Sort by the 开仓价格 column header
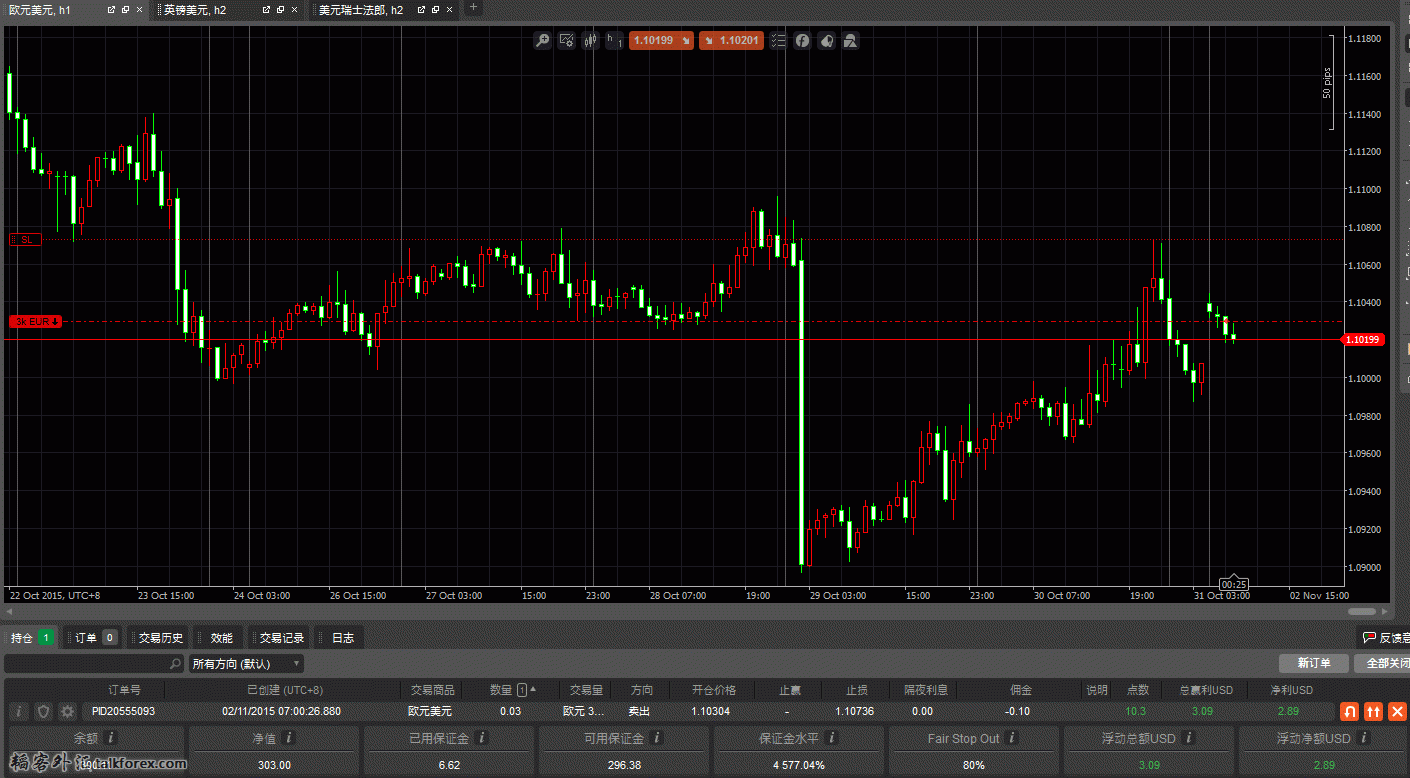 (x=714, y=689)
